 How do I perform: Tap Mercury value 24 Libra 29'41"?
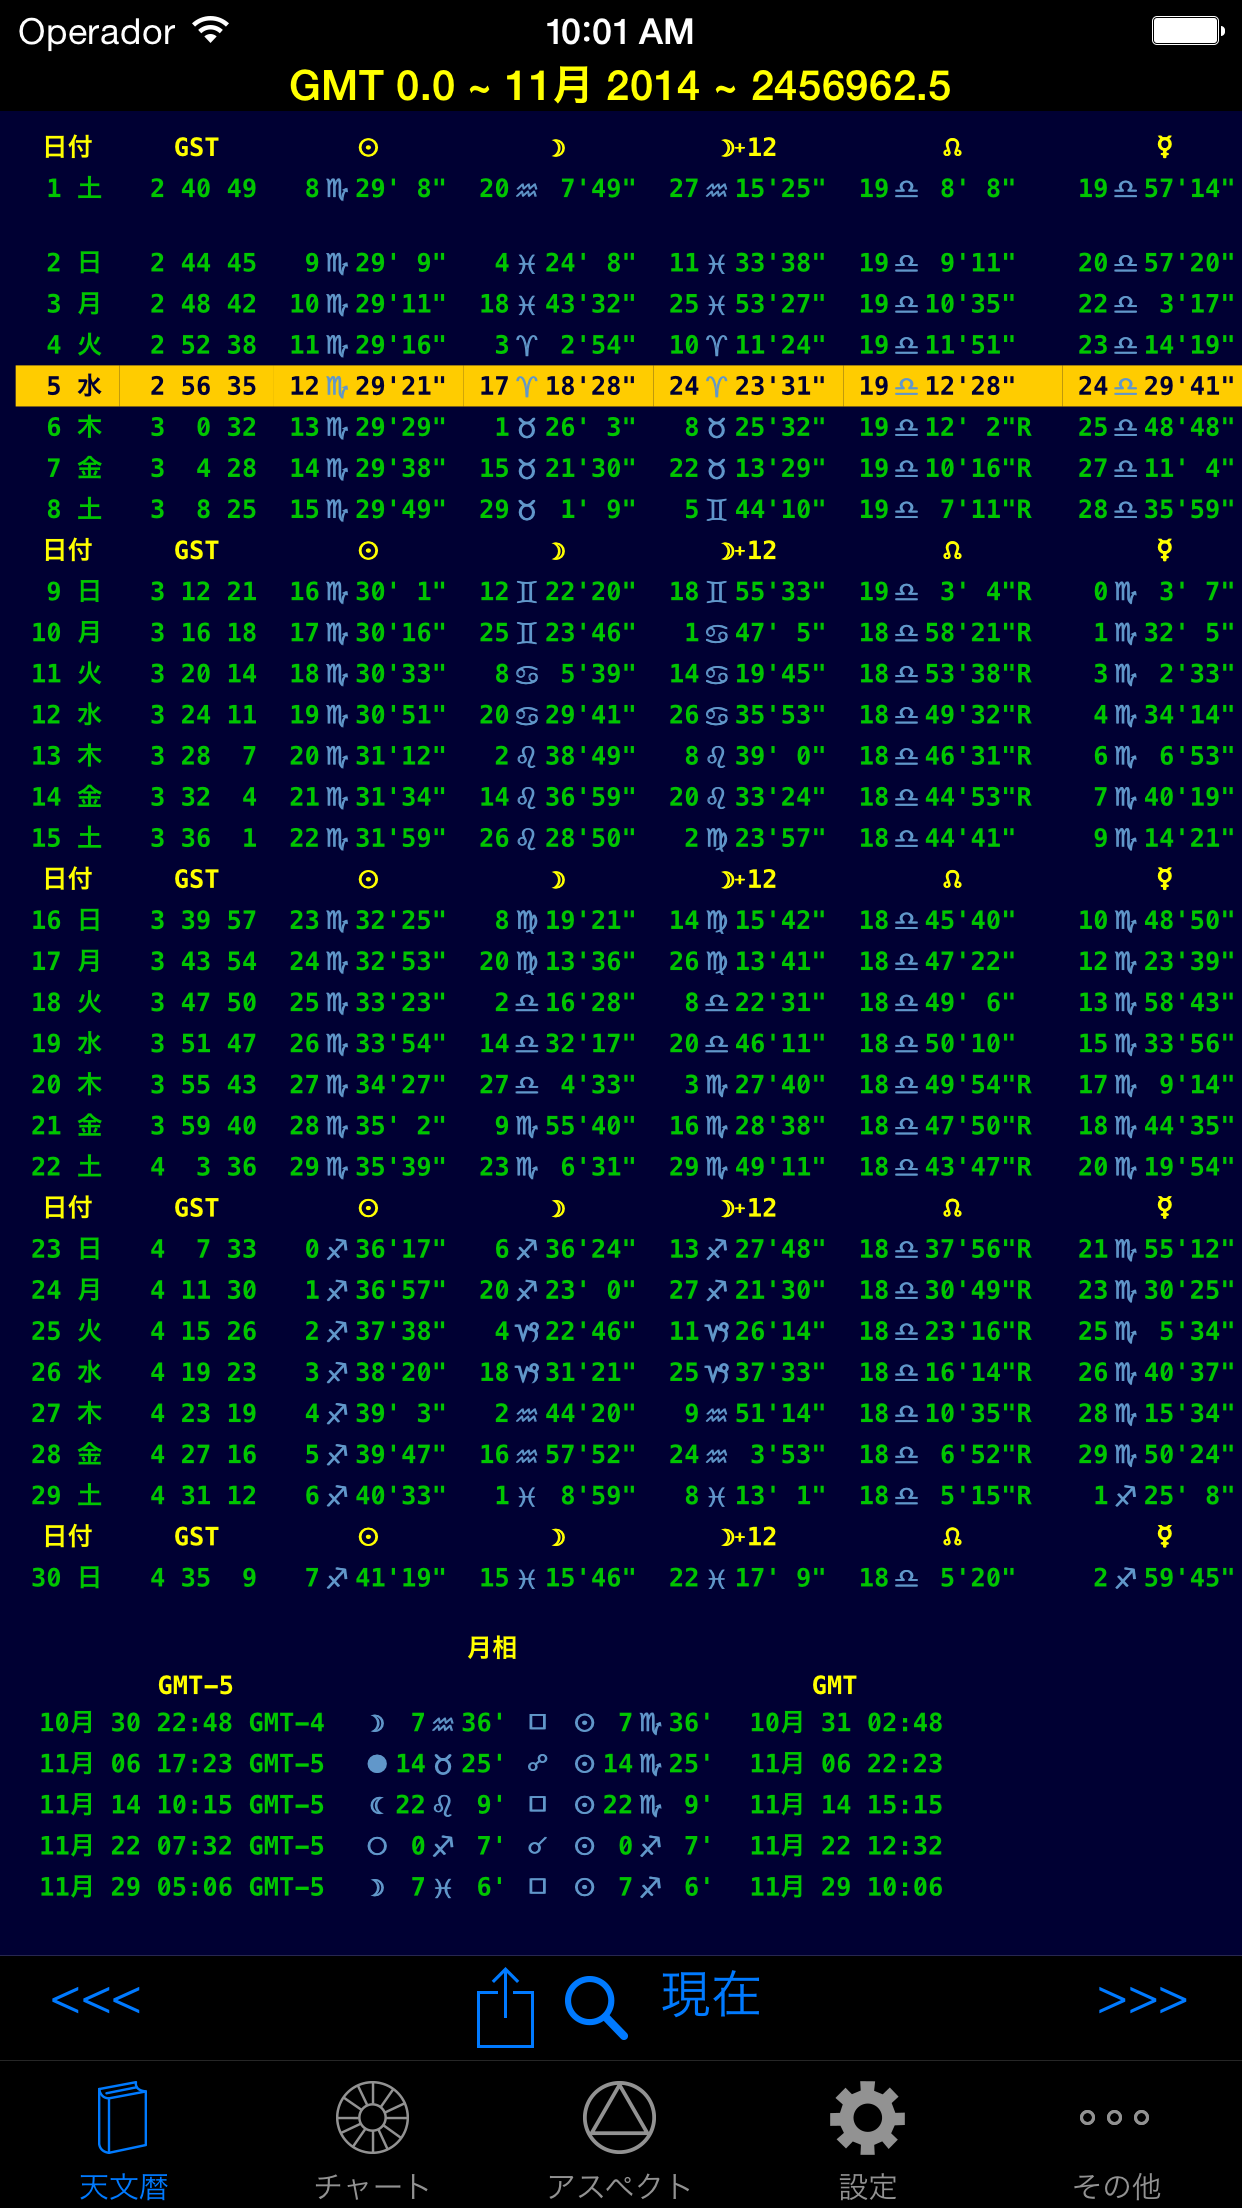pyautogui.click(x=1156, y=386)
